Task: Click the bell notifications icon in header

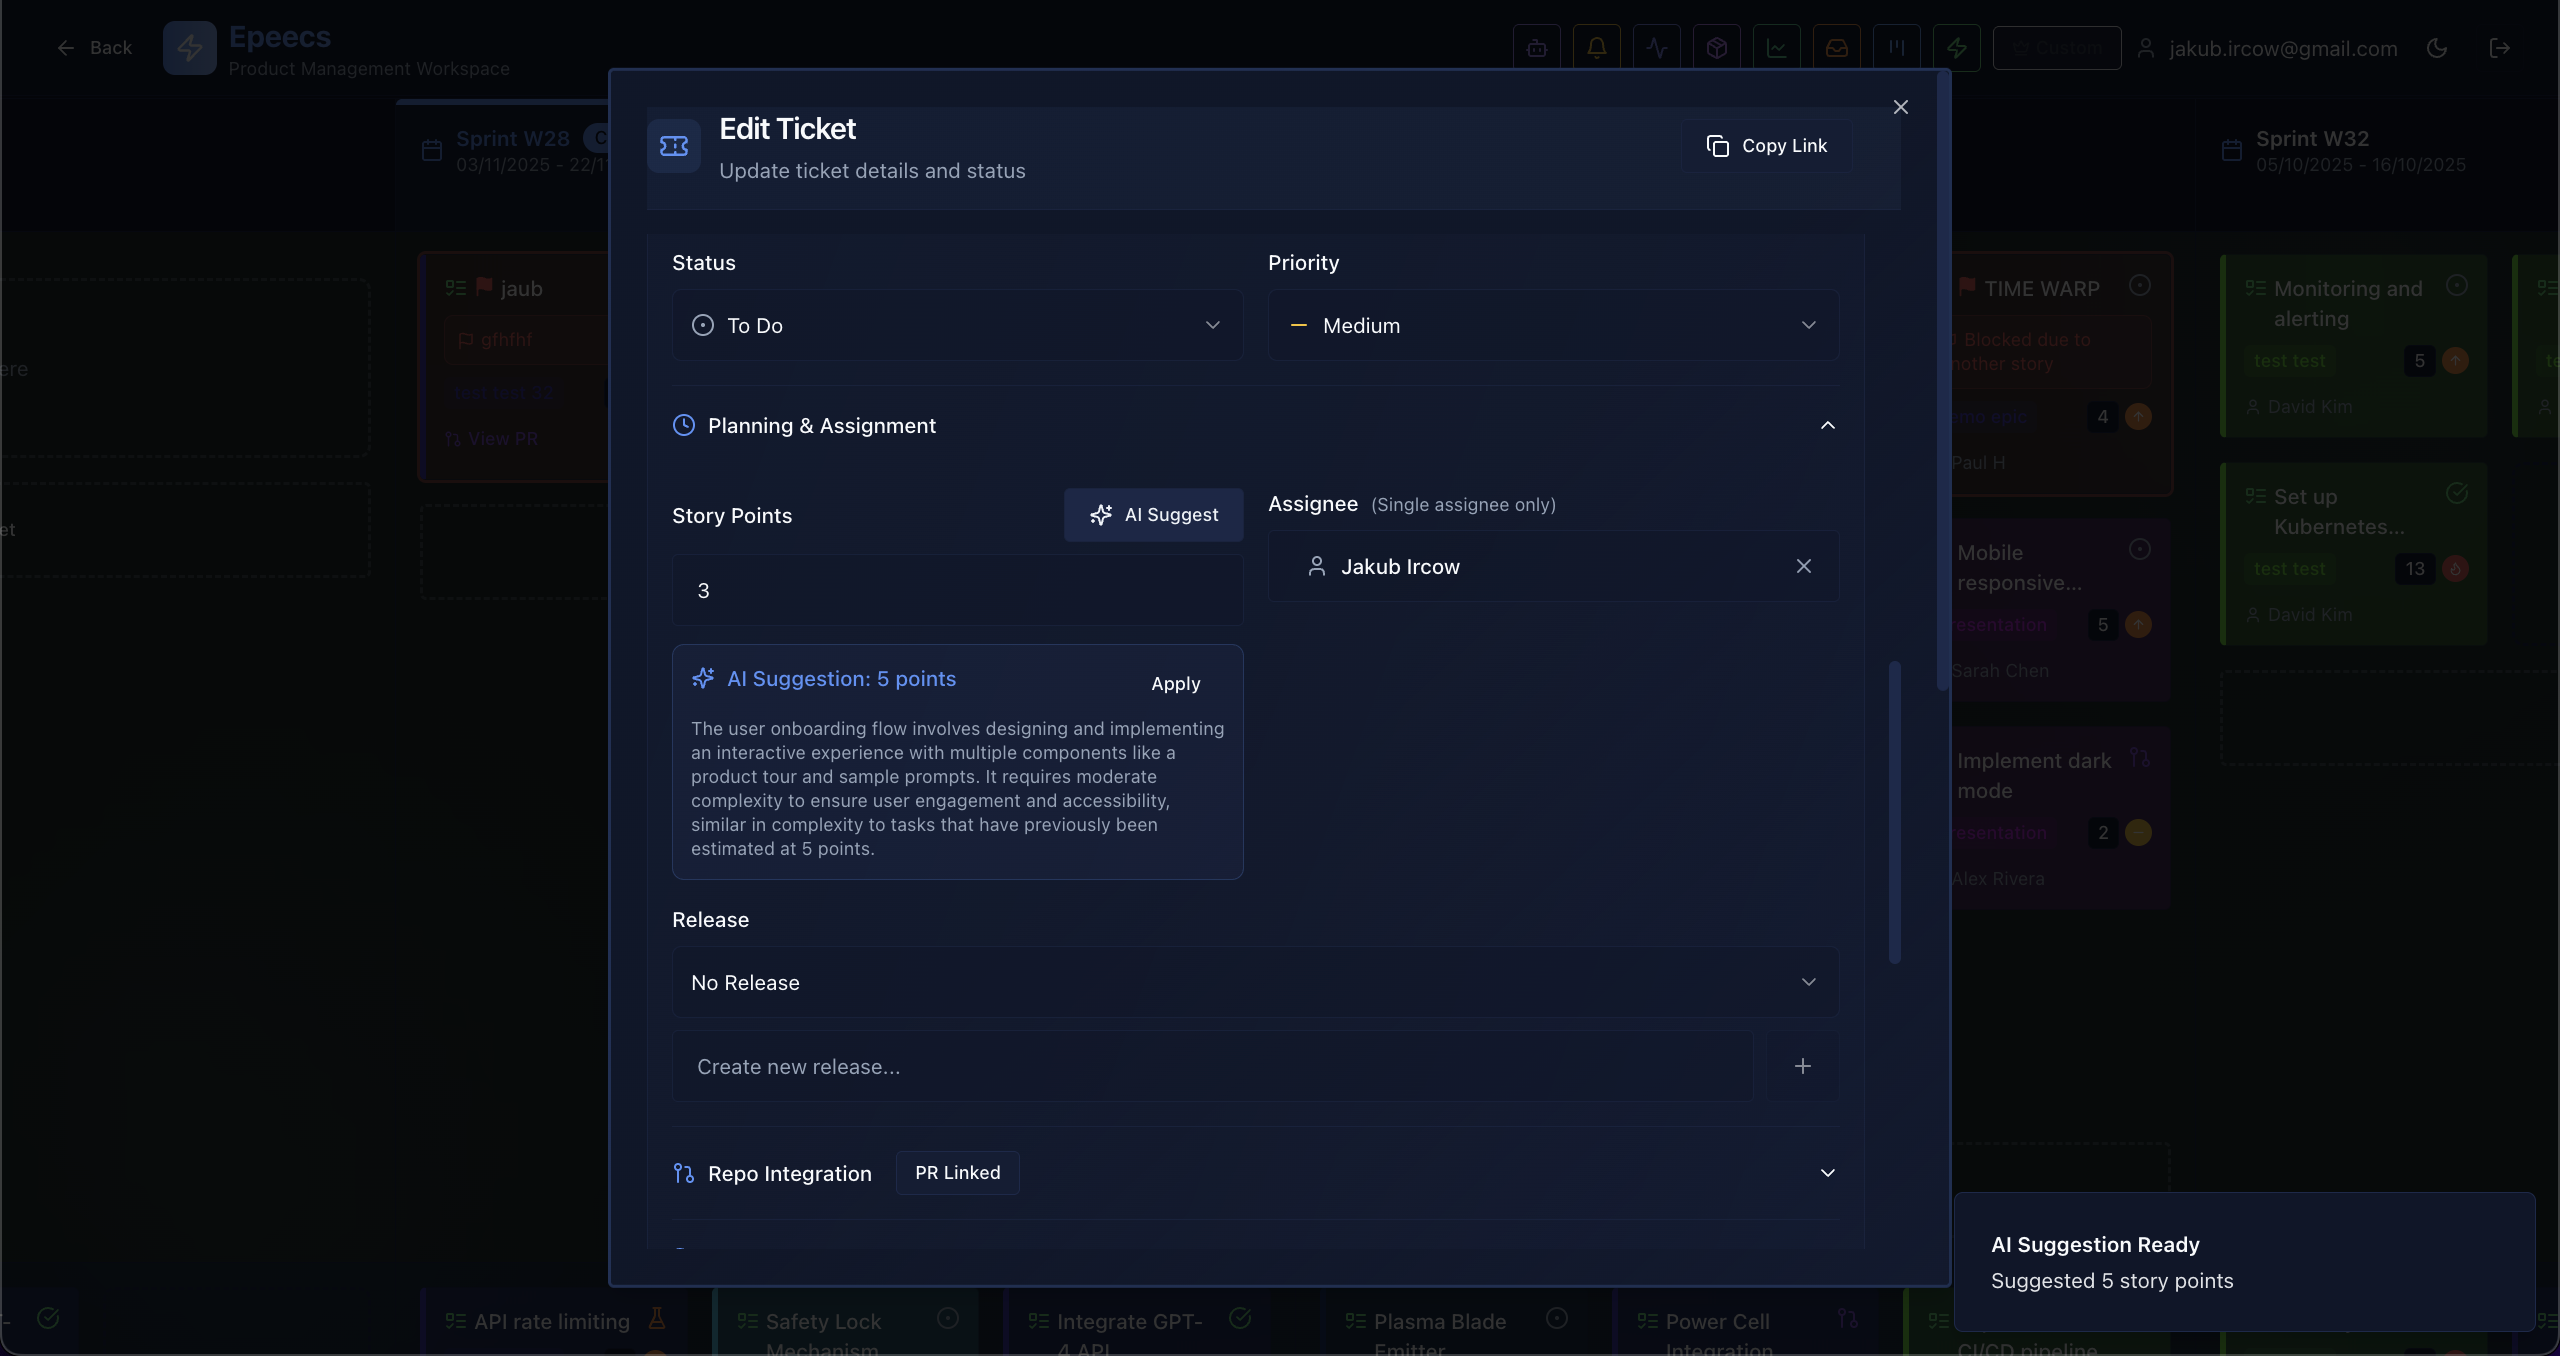Action: click(1596, 48)
